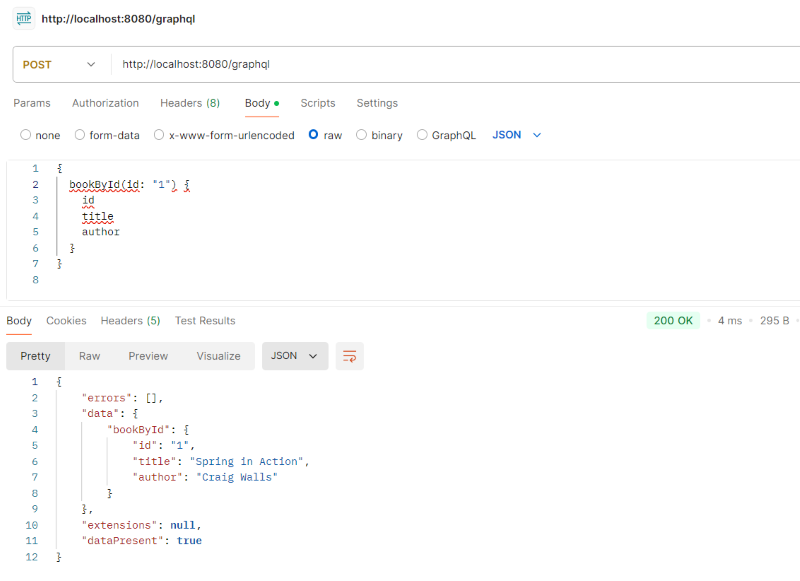Open the Visualize response view
Viewport: 800px width, 581px height.
218,356
